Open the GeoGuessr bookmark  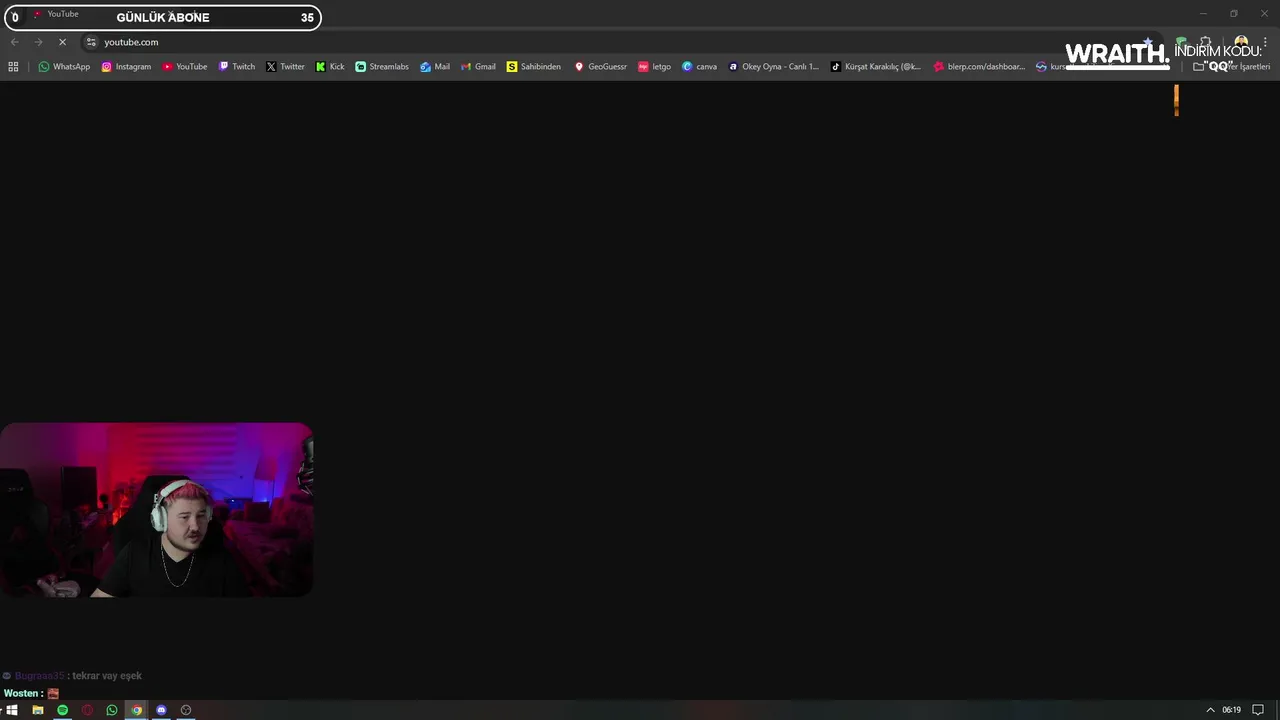click(x=600, y=67)
